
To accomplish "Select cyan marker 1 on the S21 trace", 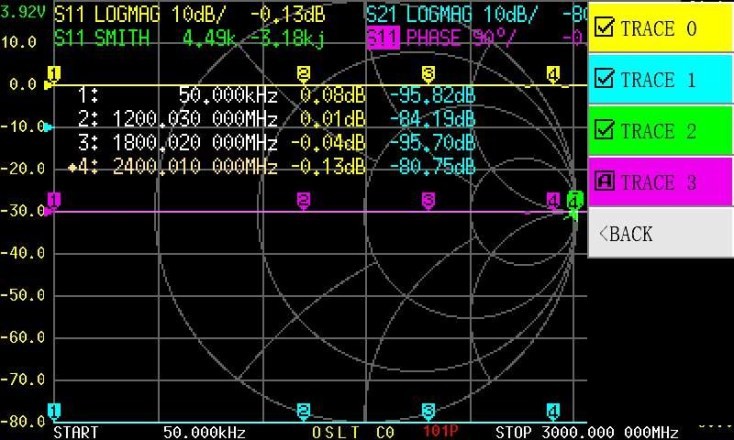I will pyautogui.click(x=55, y=412).
